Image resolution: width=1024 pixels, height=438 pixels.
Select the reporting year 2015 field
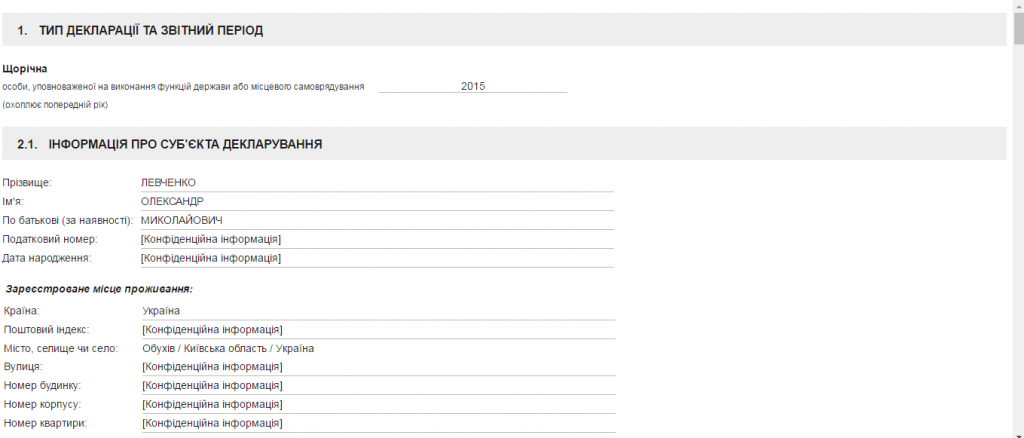point(473,86)
